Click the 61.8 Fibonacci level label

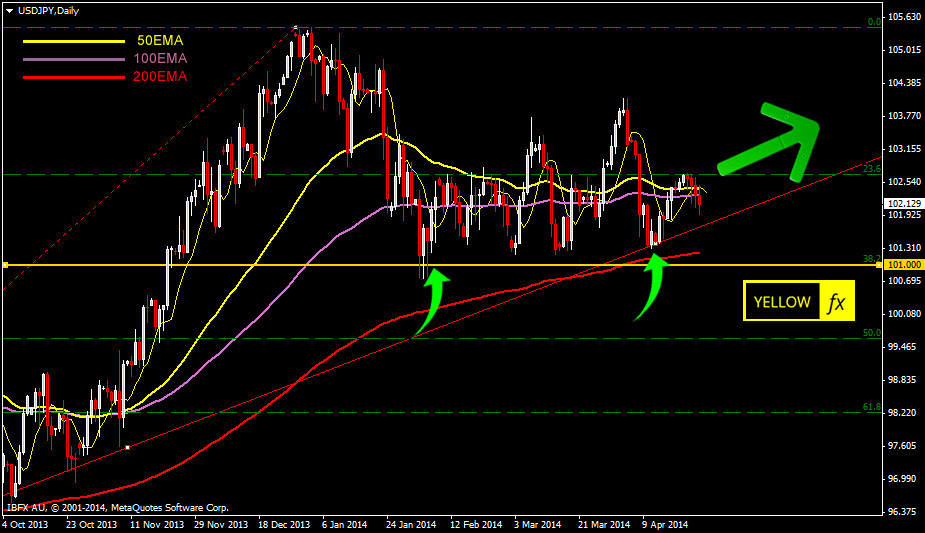click(870, 407)
